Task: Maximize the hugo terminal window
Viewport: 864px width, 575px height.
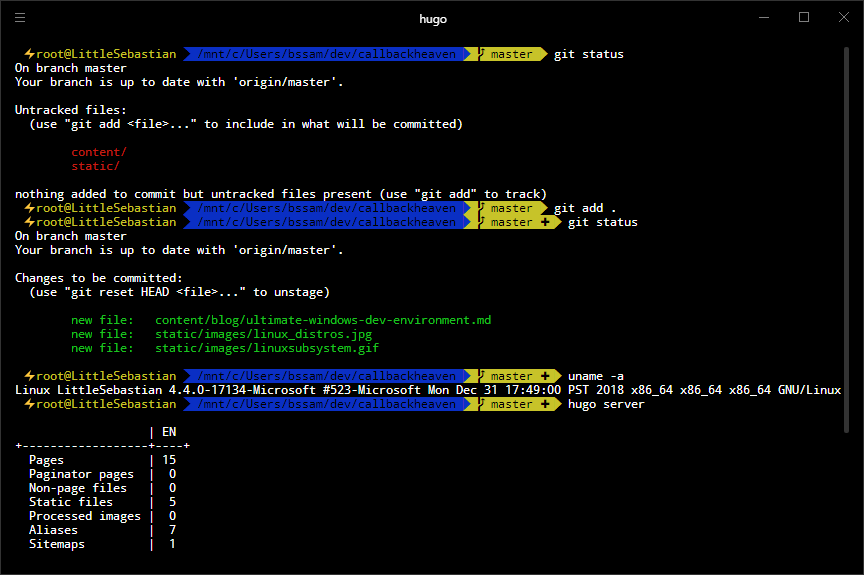Action: coord(804,18)
